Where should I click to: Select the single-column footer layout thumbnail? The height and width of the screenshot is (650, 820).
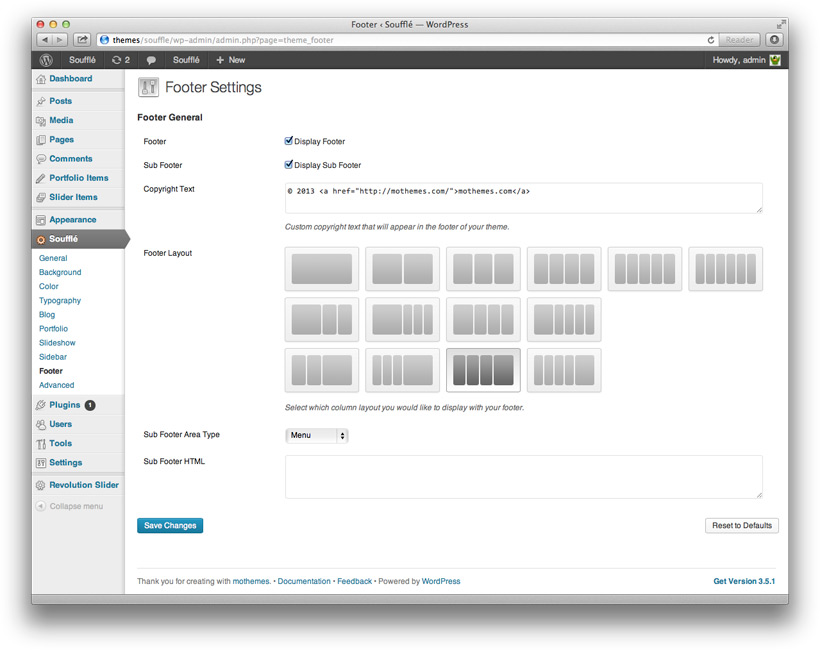[321, 269]
